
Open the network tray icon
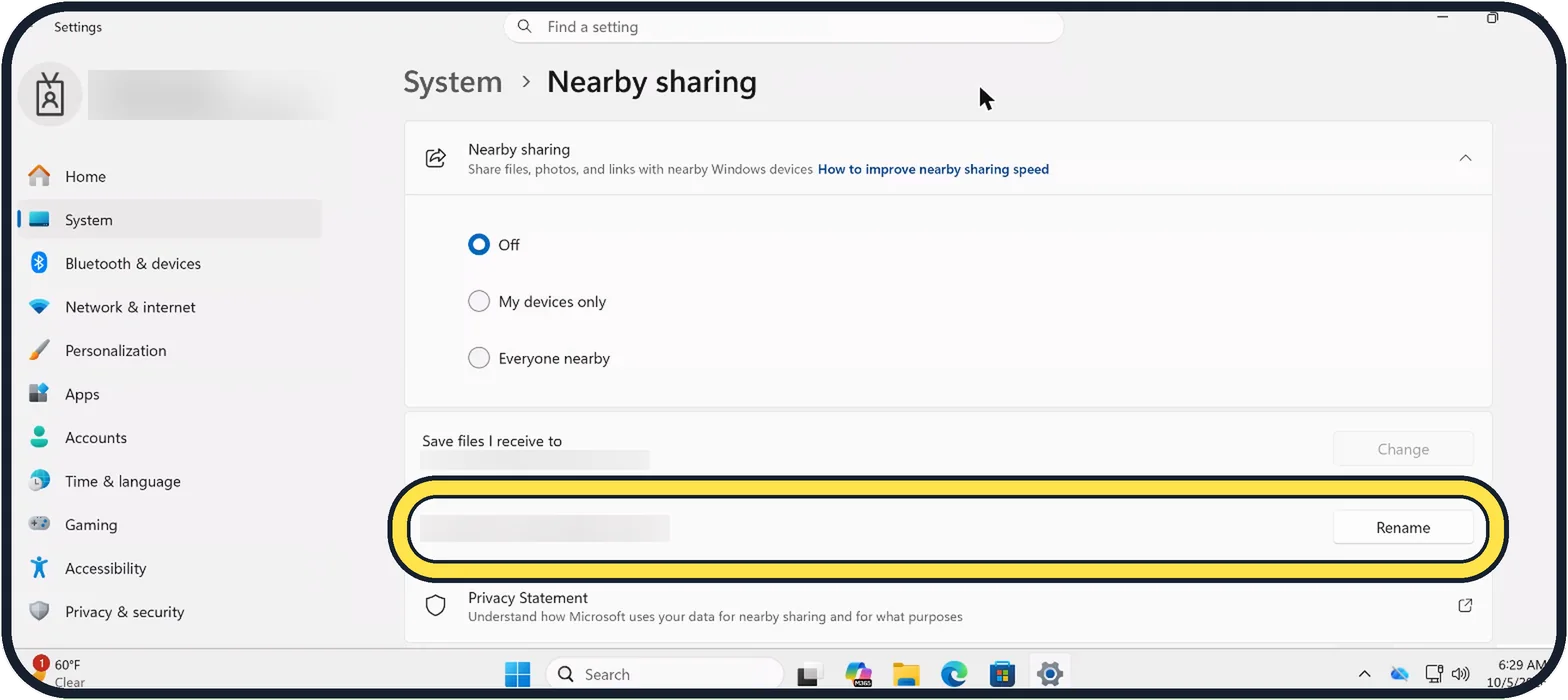pyautogui.click(x=1434, y=674)
